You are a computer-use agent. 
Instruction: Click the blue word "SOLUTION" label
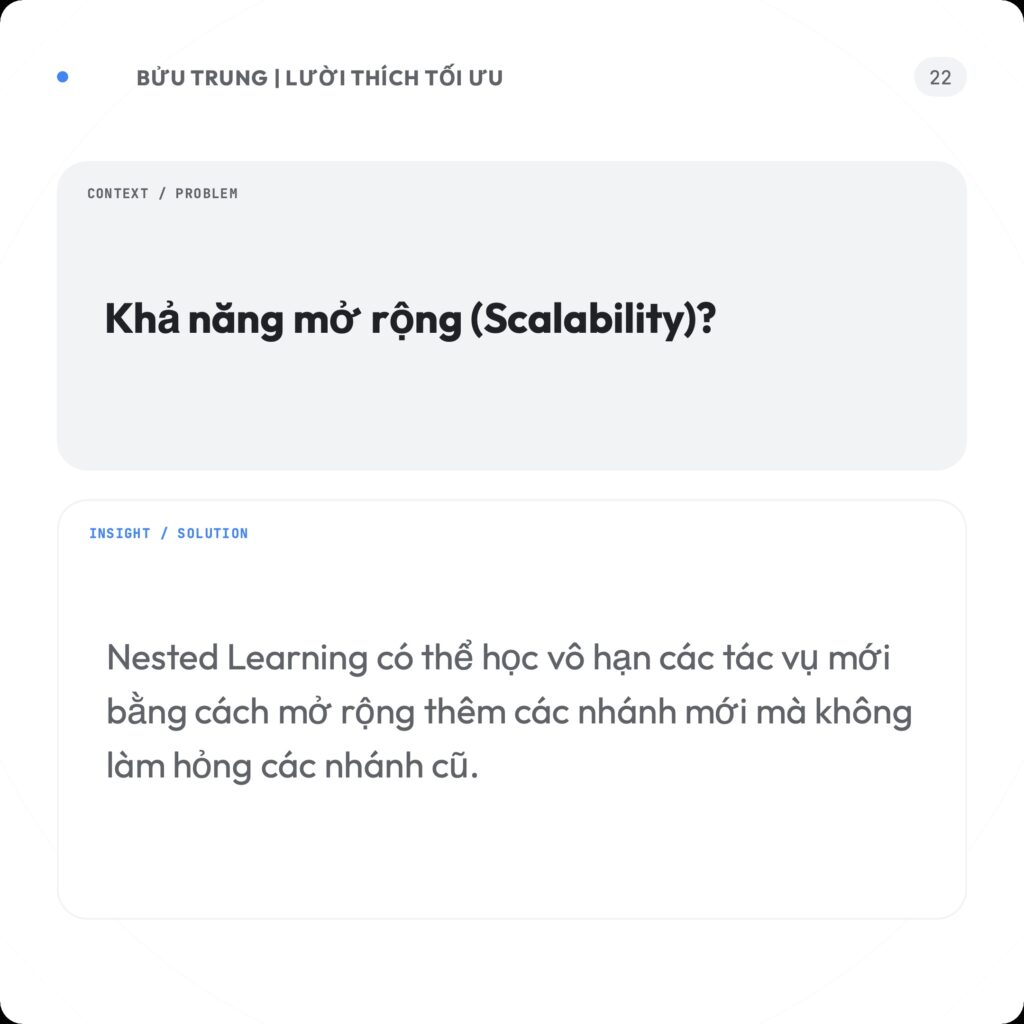(212, 533)
